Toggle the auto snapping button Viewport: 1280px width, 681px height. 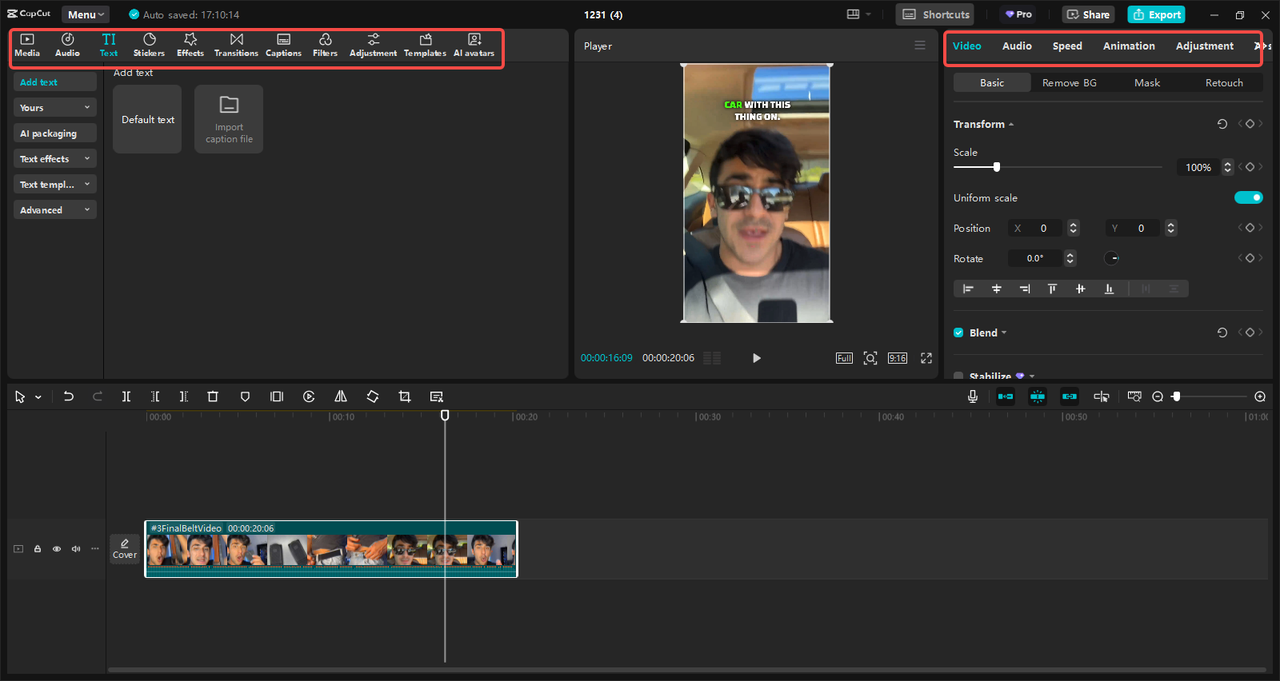pos(1037,397)
